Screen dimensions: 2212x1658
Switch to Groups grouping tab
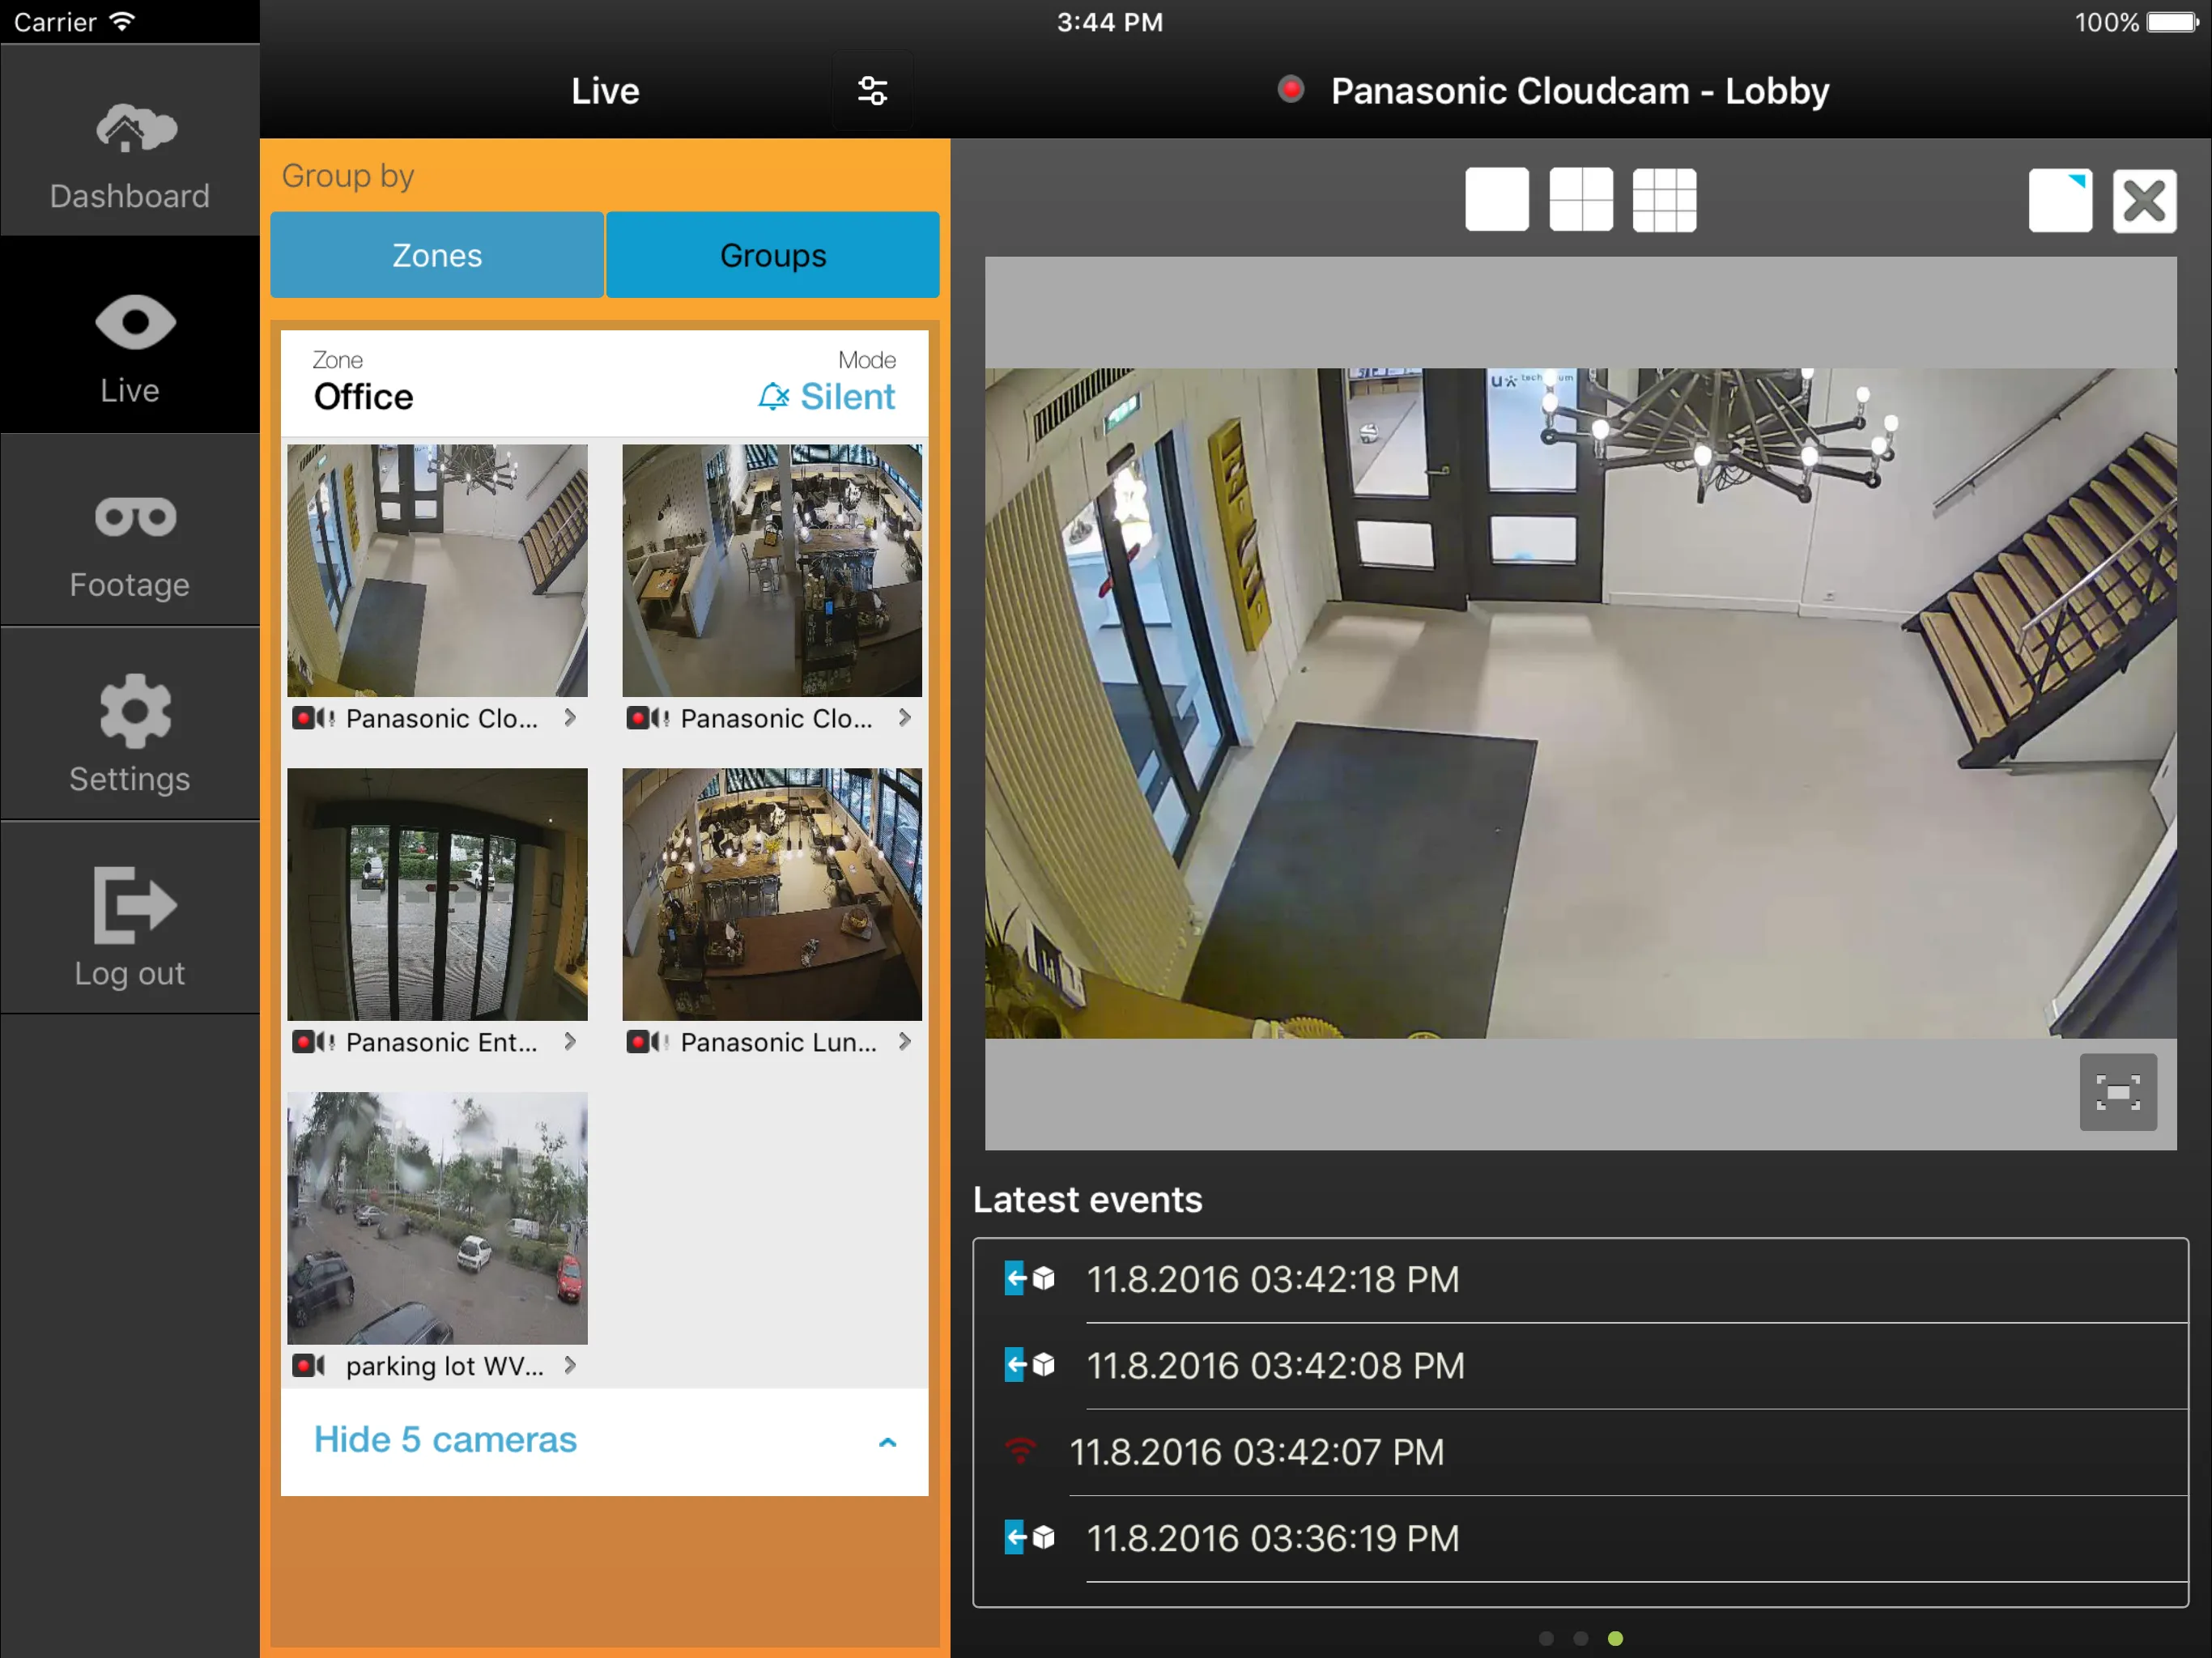click(773, 254)
